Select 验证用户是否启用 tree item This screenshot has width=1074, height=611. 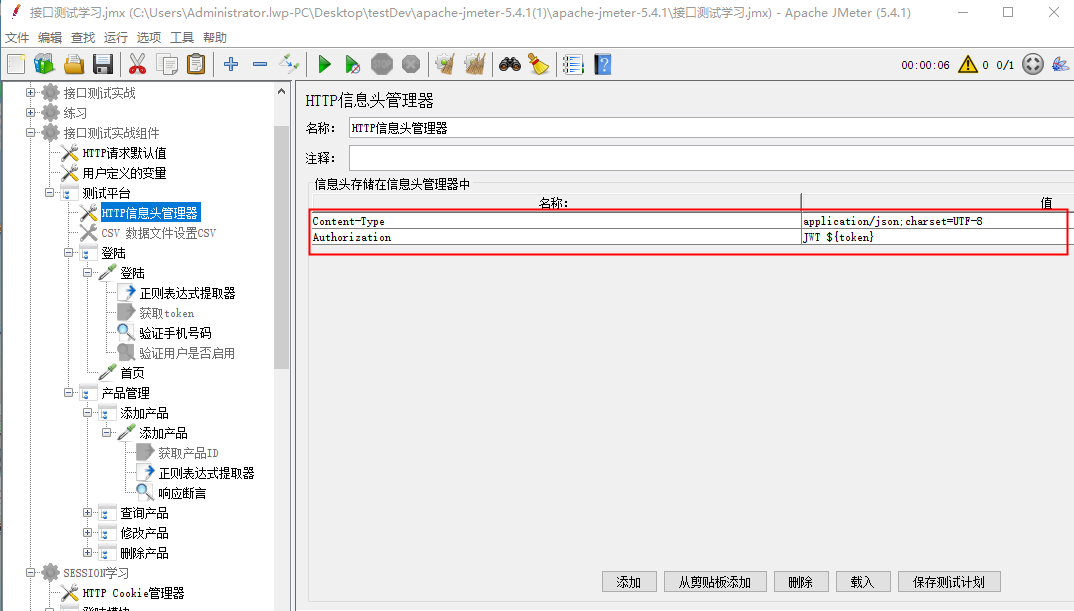(187, 353)
